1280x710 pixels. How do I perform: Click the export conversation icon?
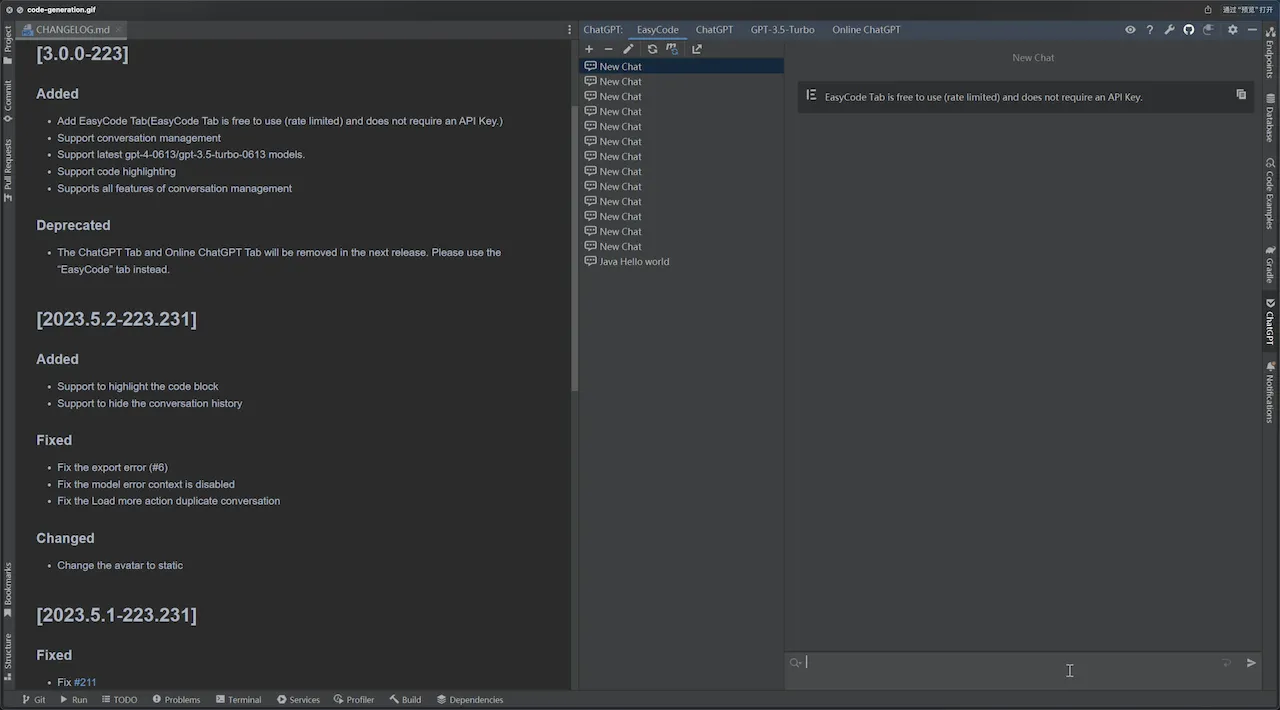point(697,49)
